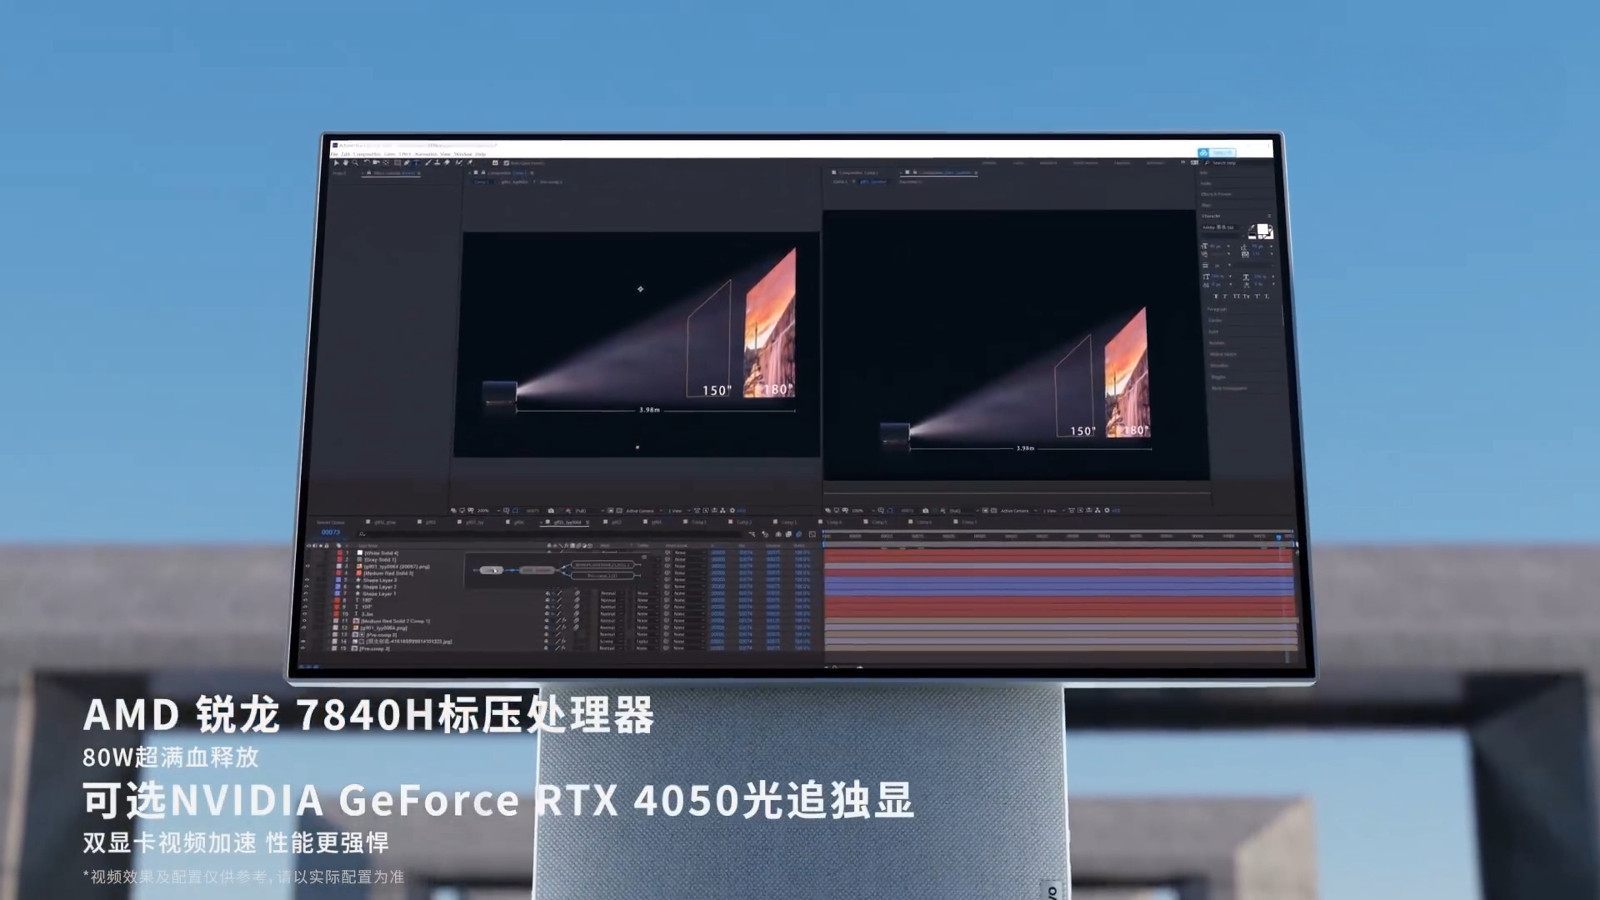Click the Draft 3D timeline switch
Image resolution: width=1600 pixels, height=900 pixels.
click(x=765, y=534)
